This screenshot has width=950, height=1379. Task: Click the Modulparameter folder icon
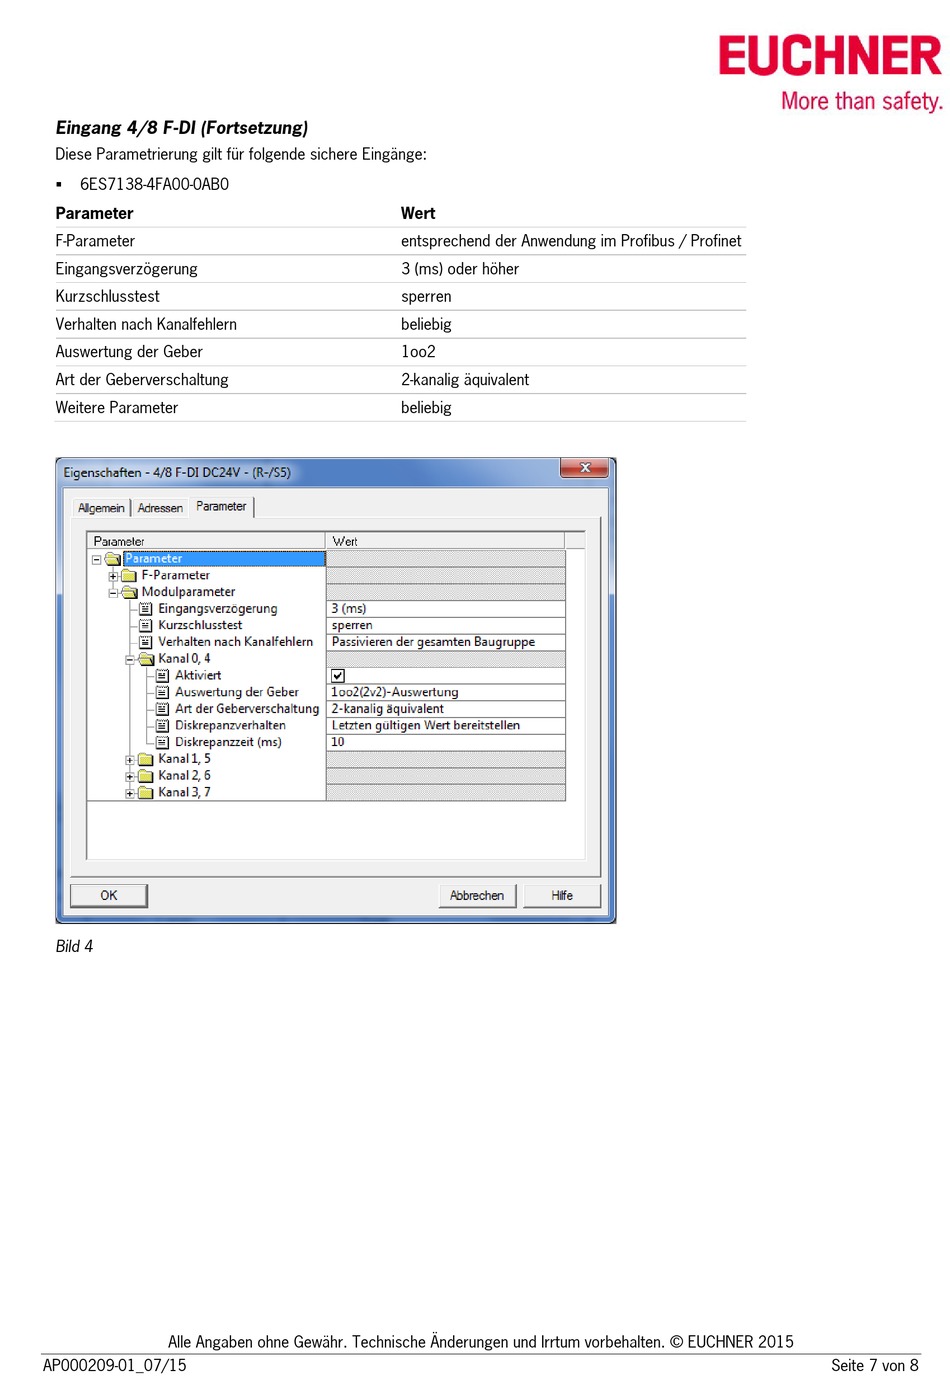[x=129, y=593]
